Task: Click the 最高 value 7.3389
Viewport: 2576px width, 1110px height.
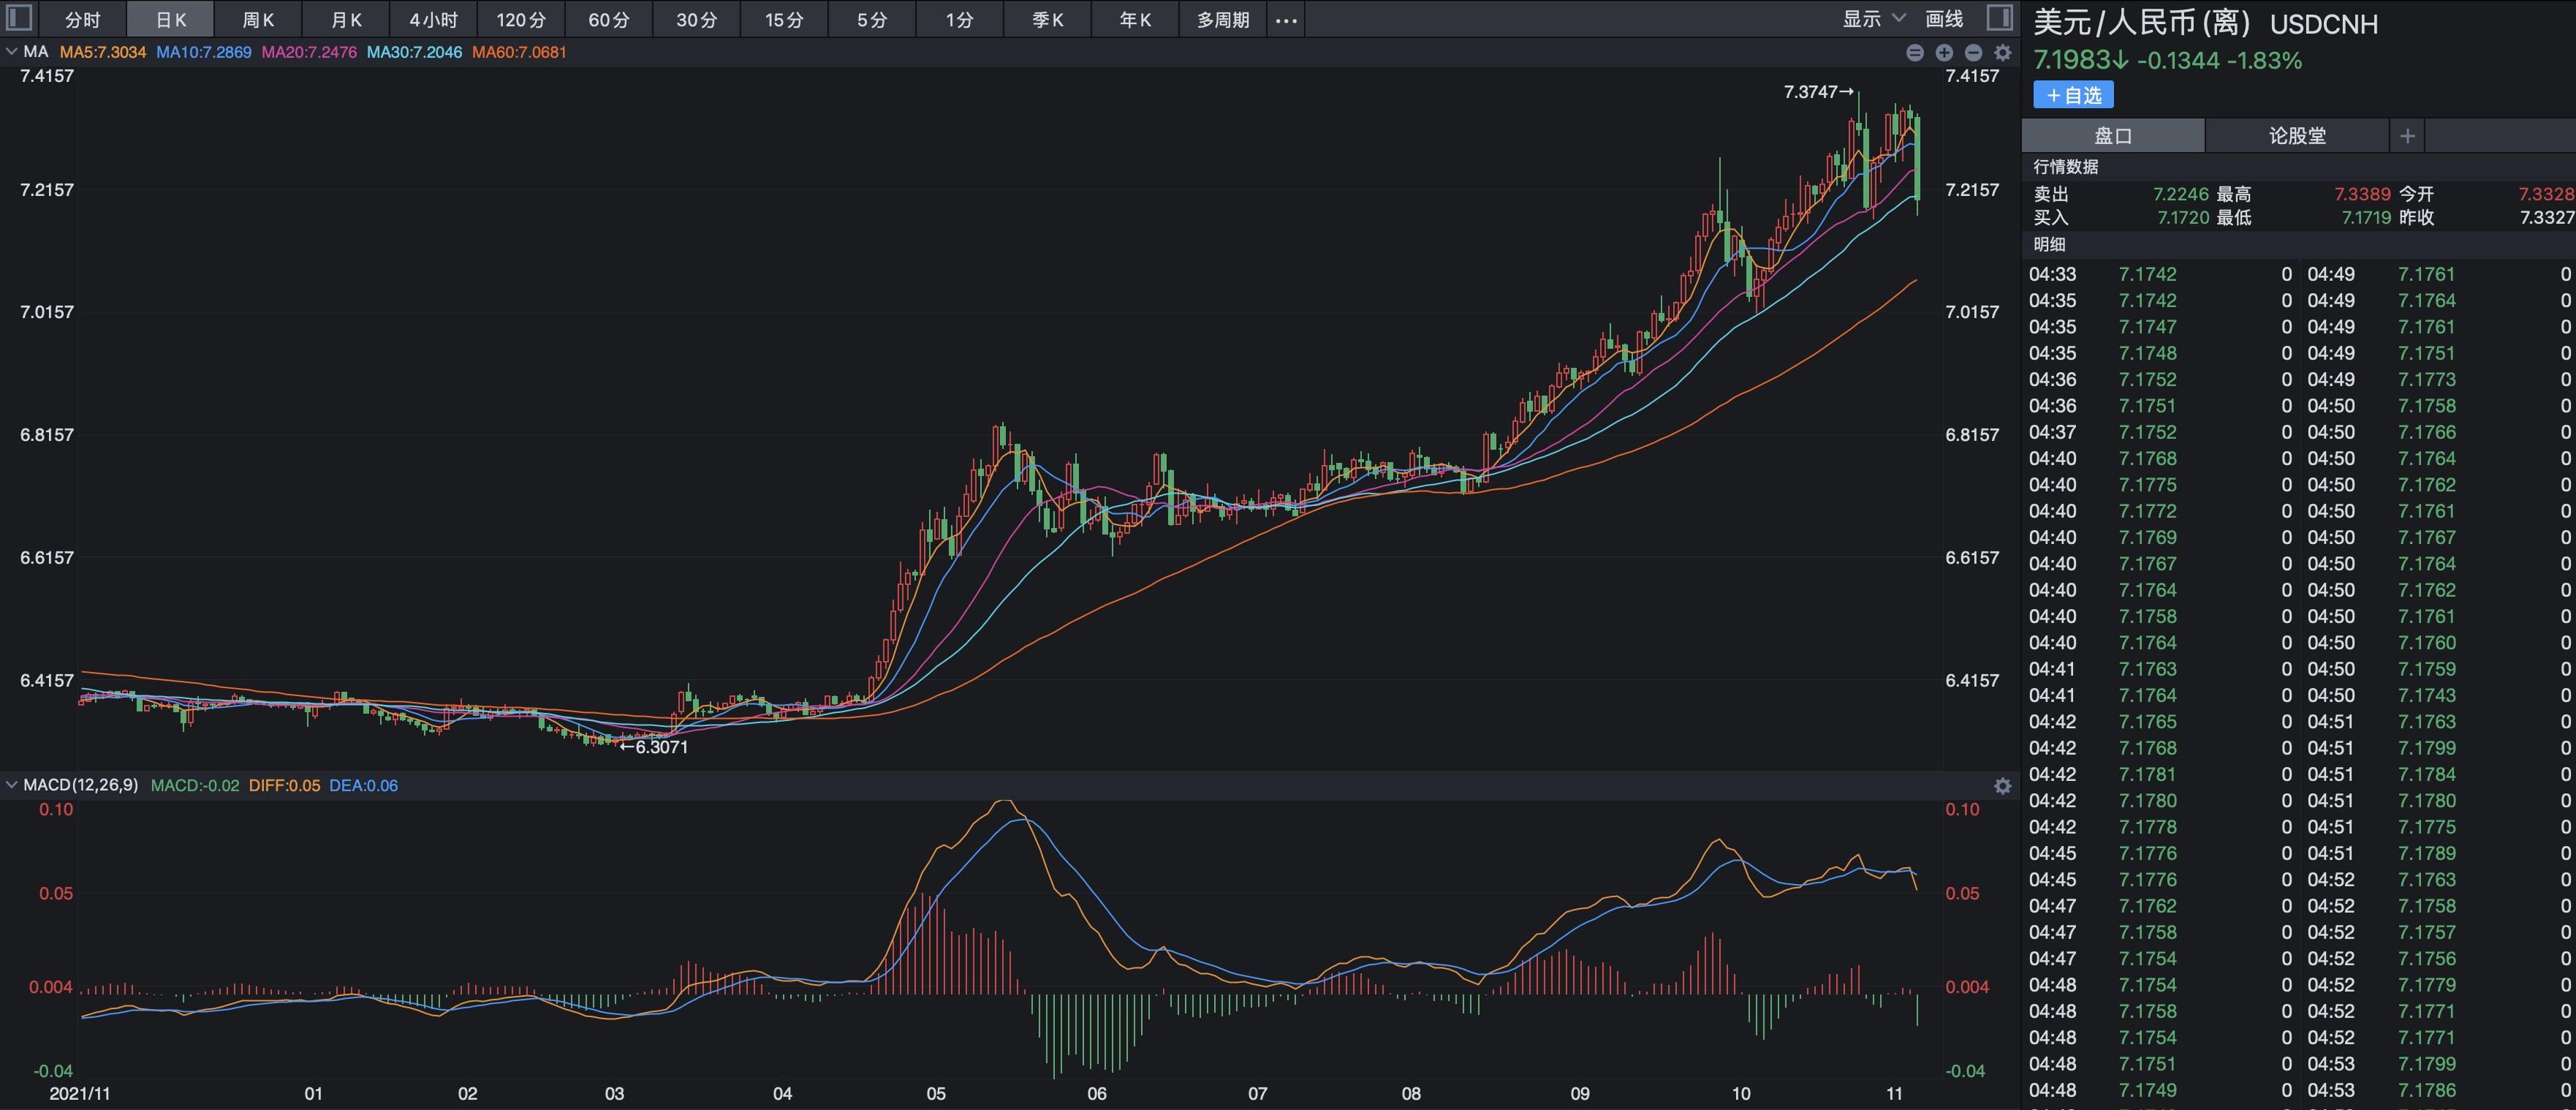Action: pos(2362,194)
